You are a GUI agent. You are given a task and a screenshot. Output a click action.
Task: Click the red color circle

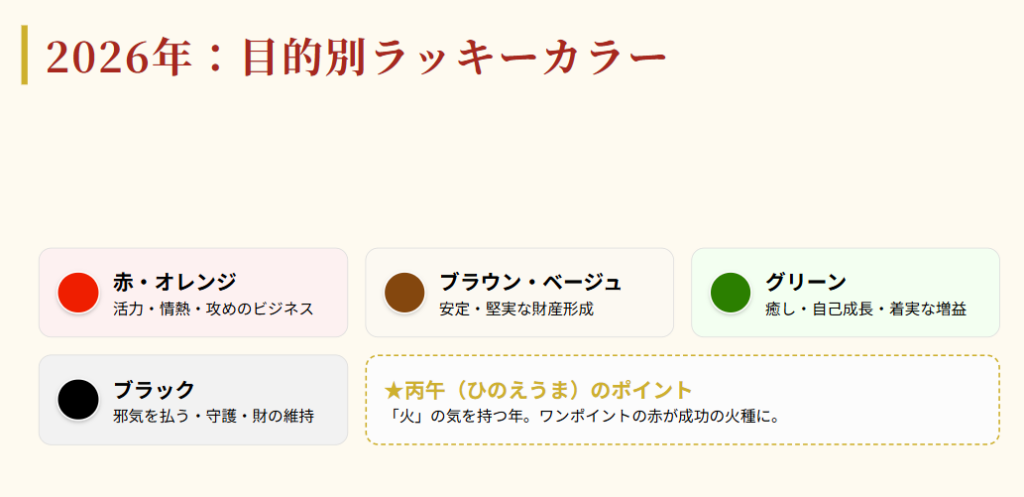pos(78,292)
